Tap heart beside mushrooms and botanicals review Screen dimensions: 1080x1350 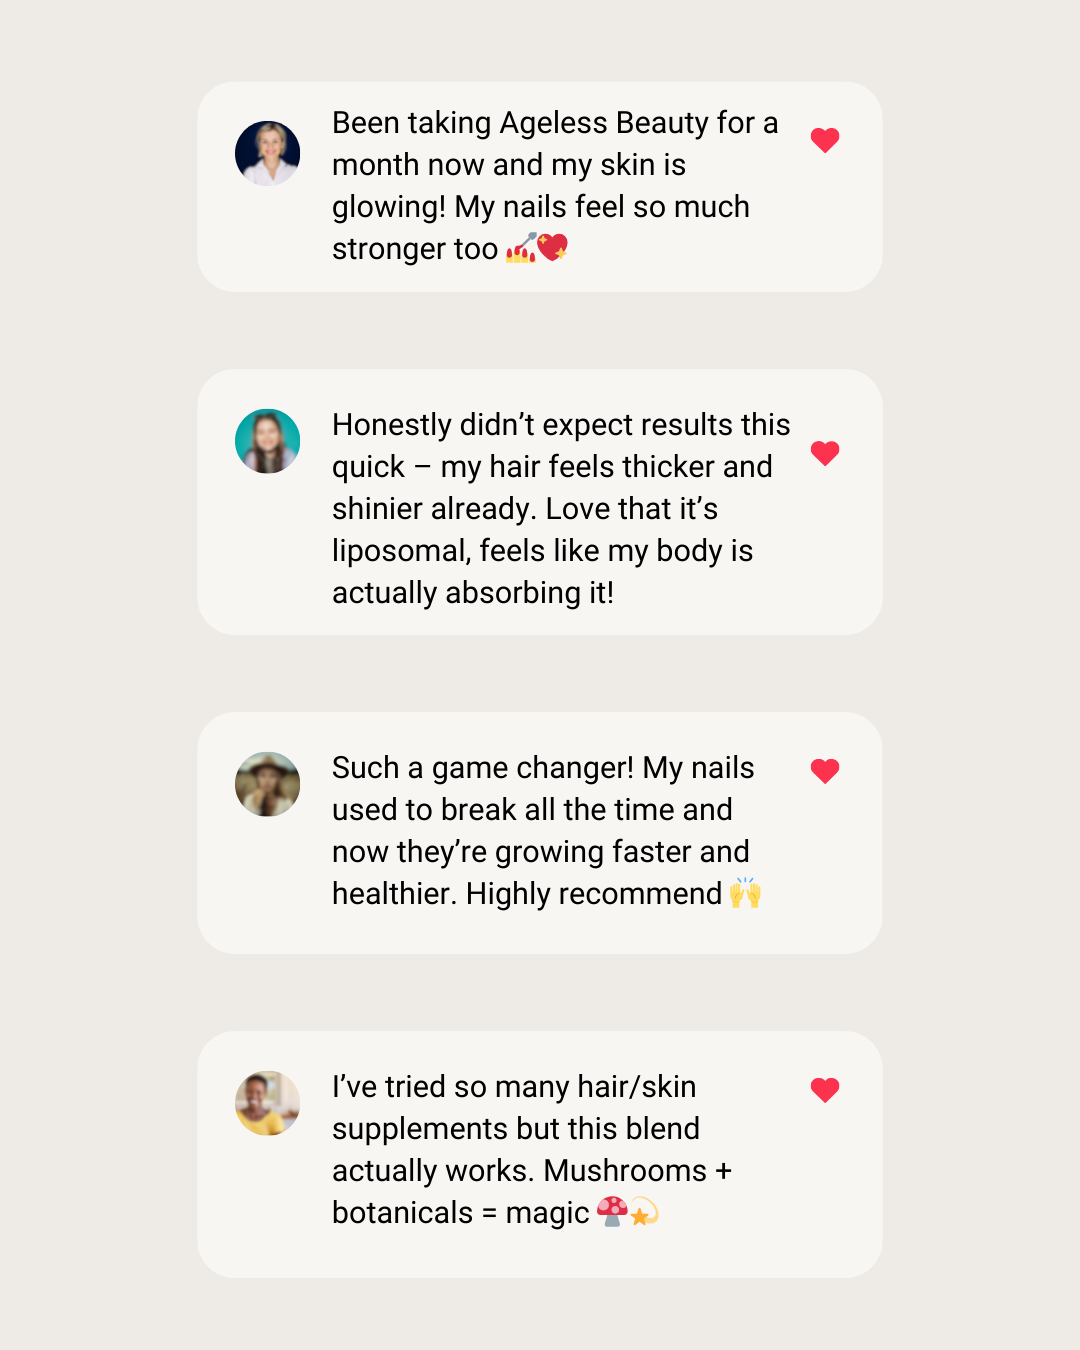[825, 1090]
